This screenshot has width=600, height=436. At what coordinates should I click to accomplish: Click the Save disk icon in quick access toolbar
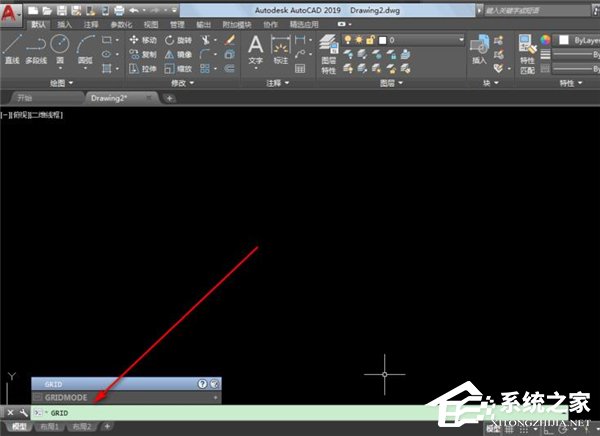point(62,11)
